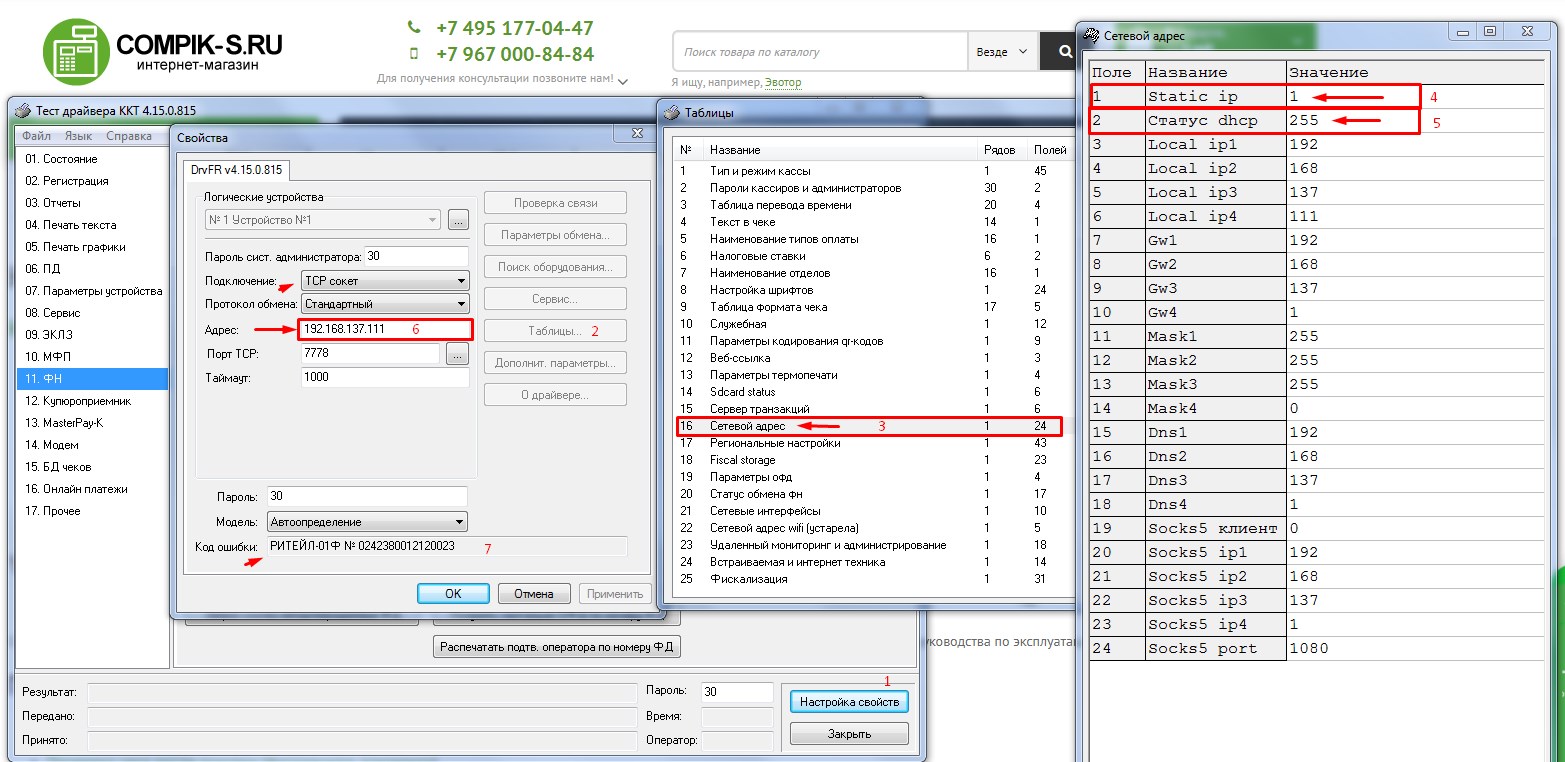This screenshot has width=1565, height=762.
Task: Open the Файл menu
Action: click(36, 136)
